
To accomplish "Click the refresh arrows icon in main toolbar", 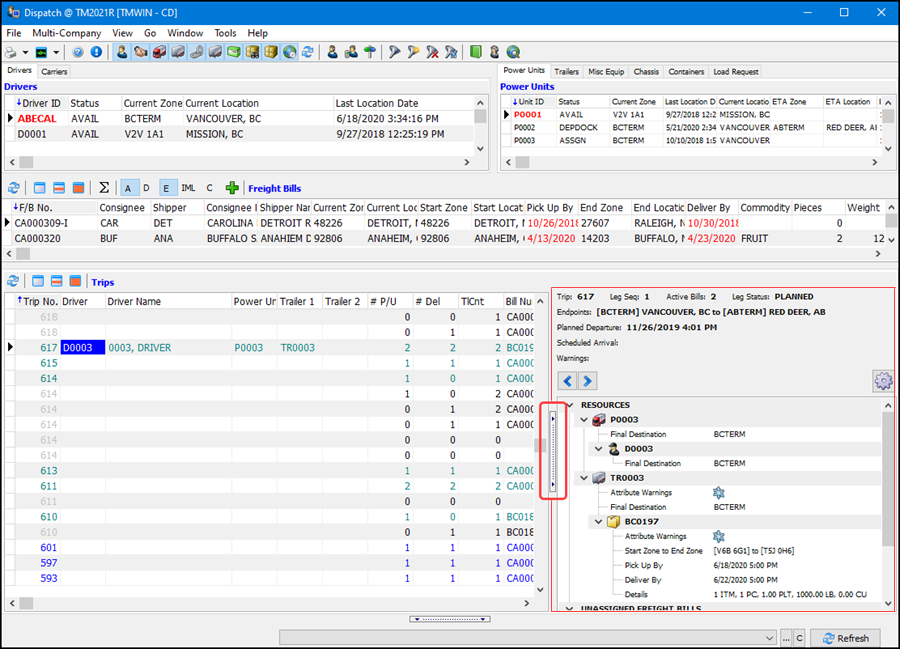I will tap(308, 52).
